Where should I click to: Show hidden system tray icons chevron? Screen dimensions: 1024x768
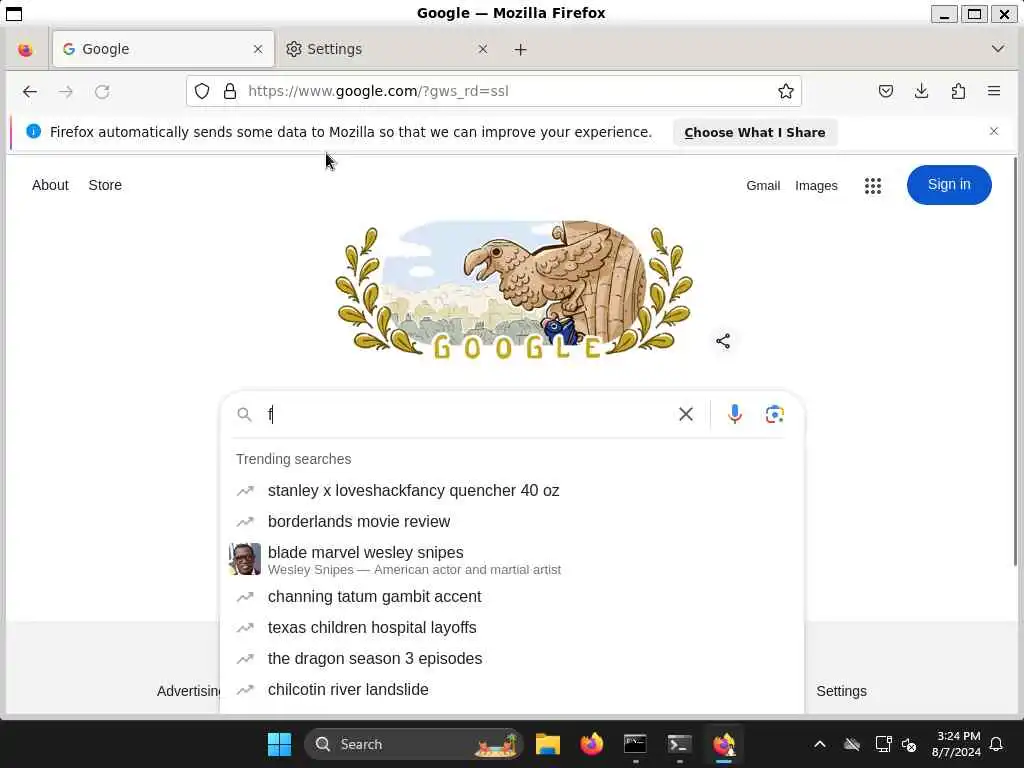(x=820, y=744)
